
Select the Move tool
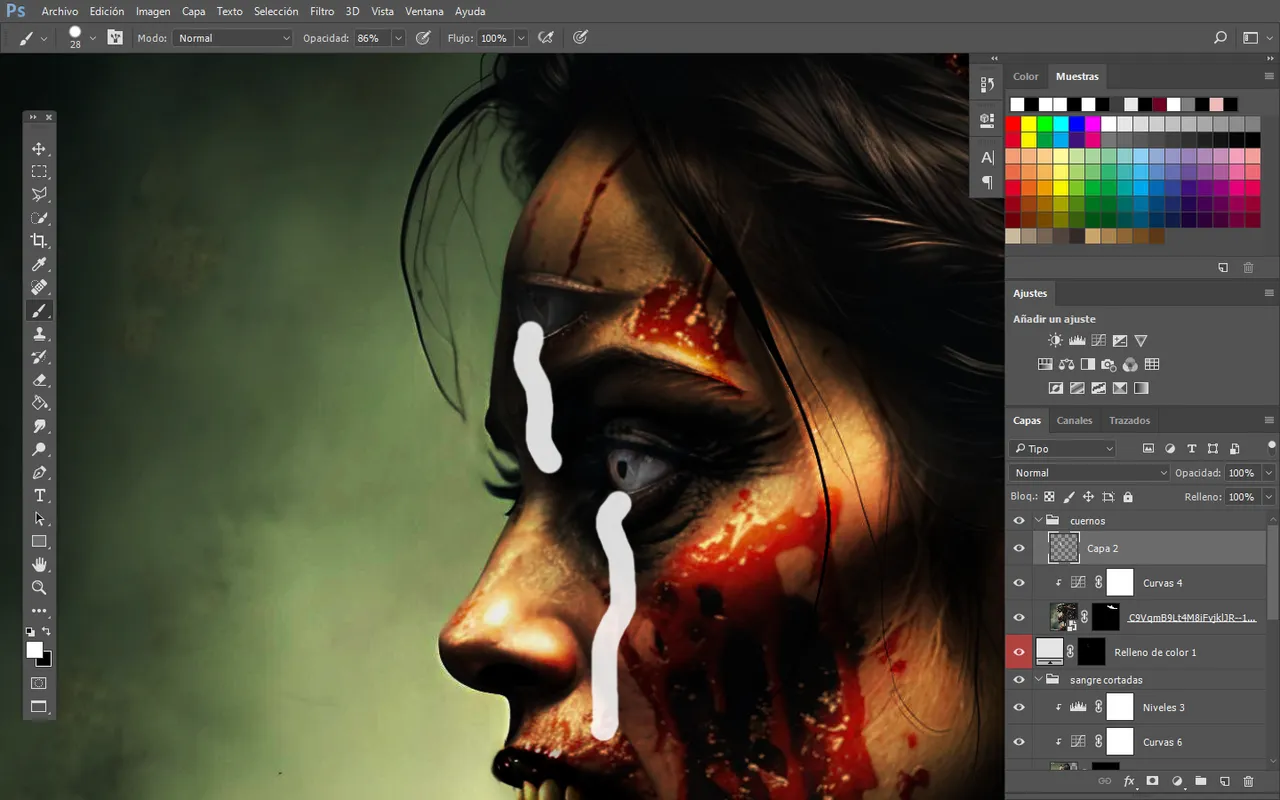39,149
